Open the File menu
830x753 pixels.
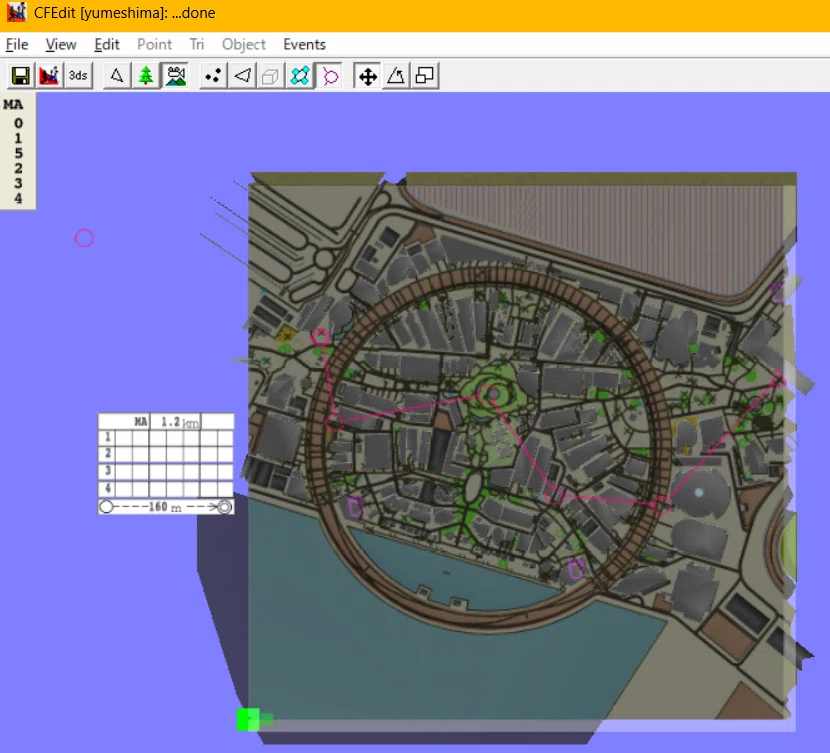point(17,44)
